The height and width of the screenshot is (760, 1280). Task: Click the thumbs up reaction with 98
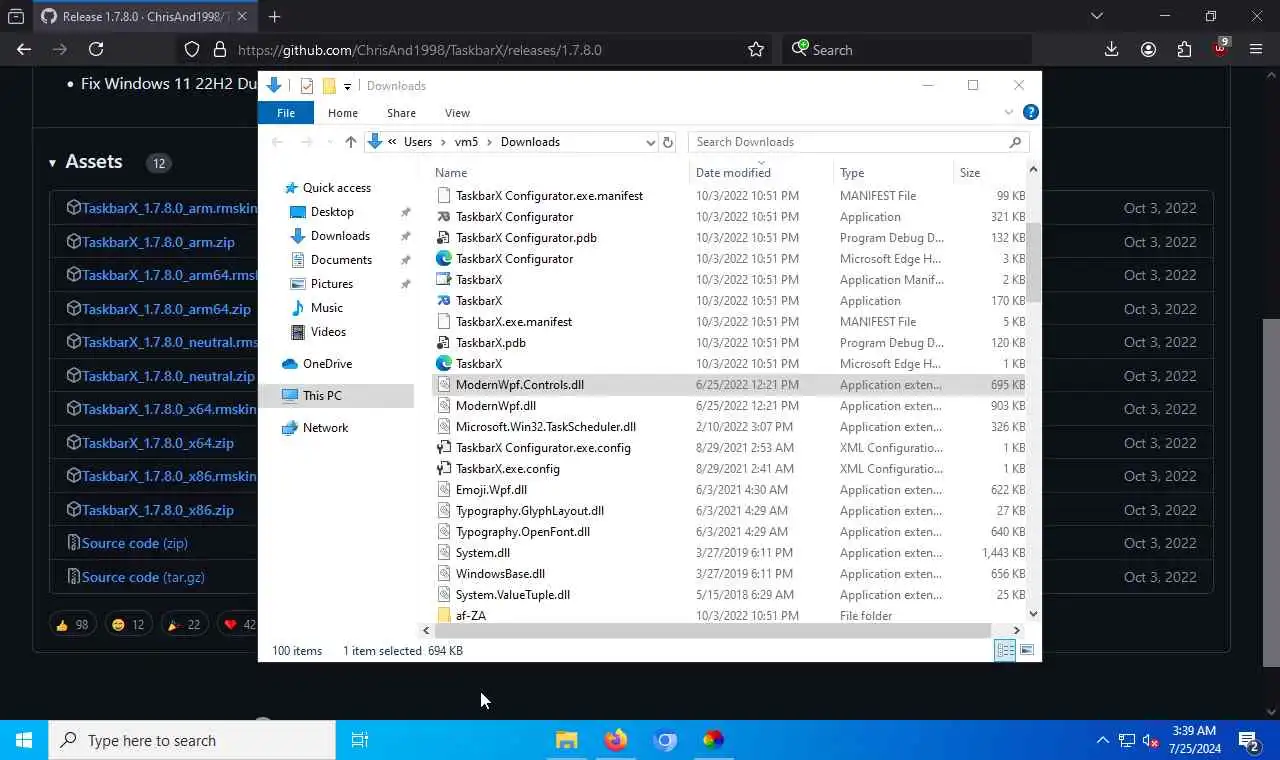click(x=72, y=624)
